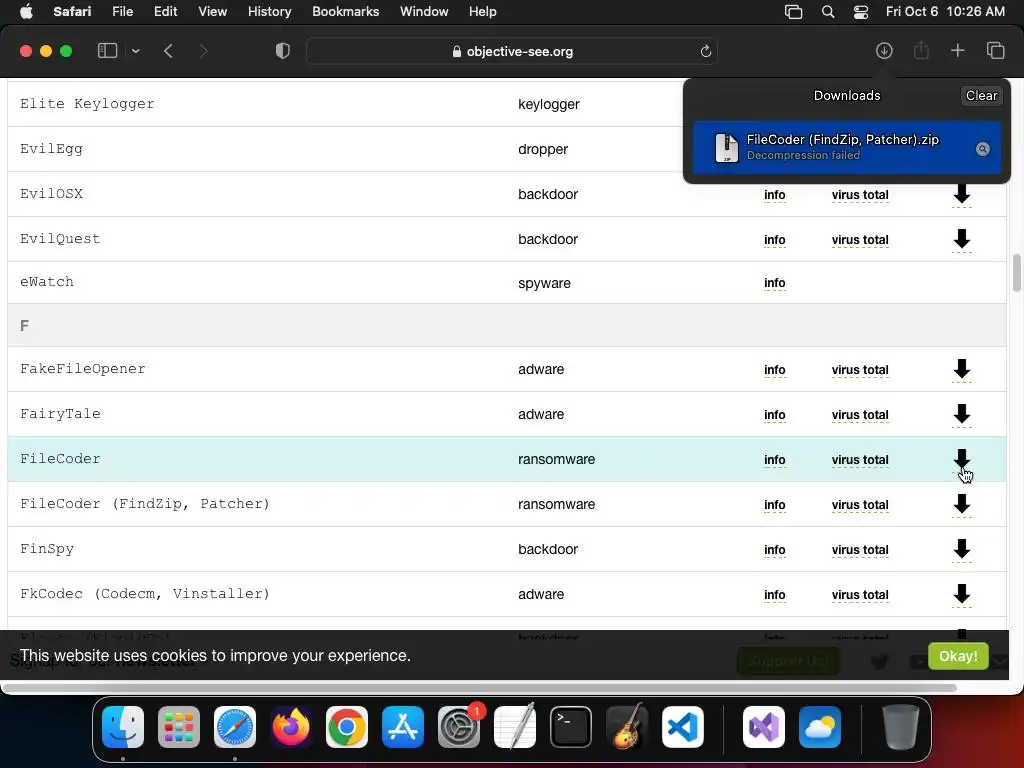Go back to the previous page
This screenshot has height=768, width=1024.
point(168,51)
